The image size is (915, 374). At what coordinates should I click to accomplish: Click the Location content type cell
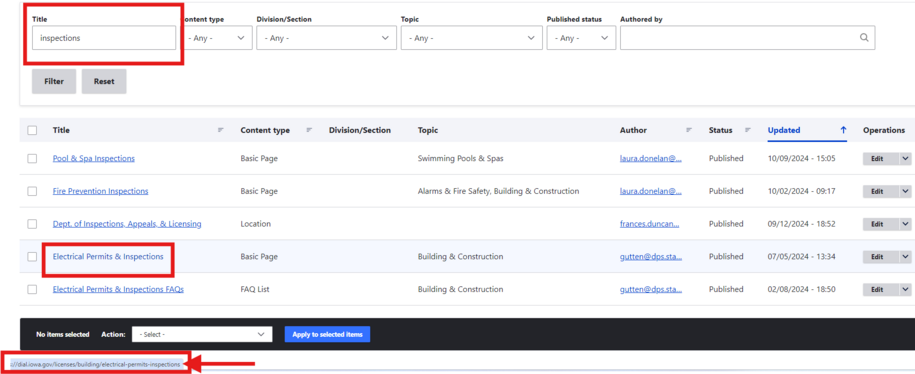tap(256, 224)
